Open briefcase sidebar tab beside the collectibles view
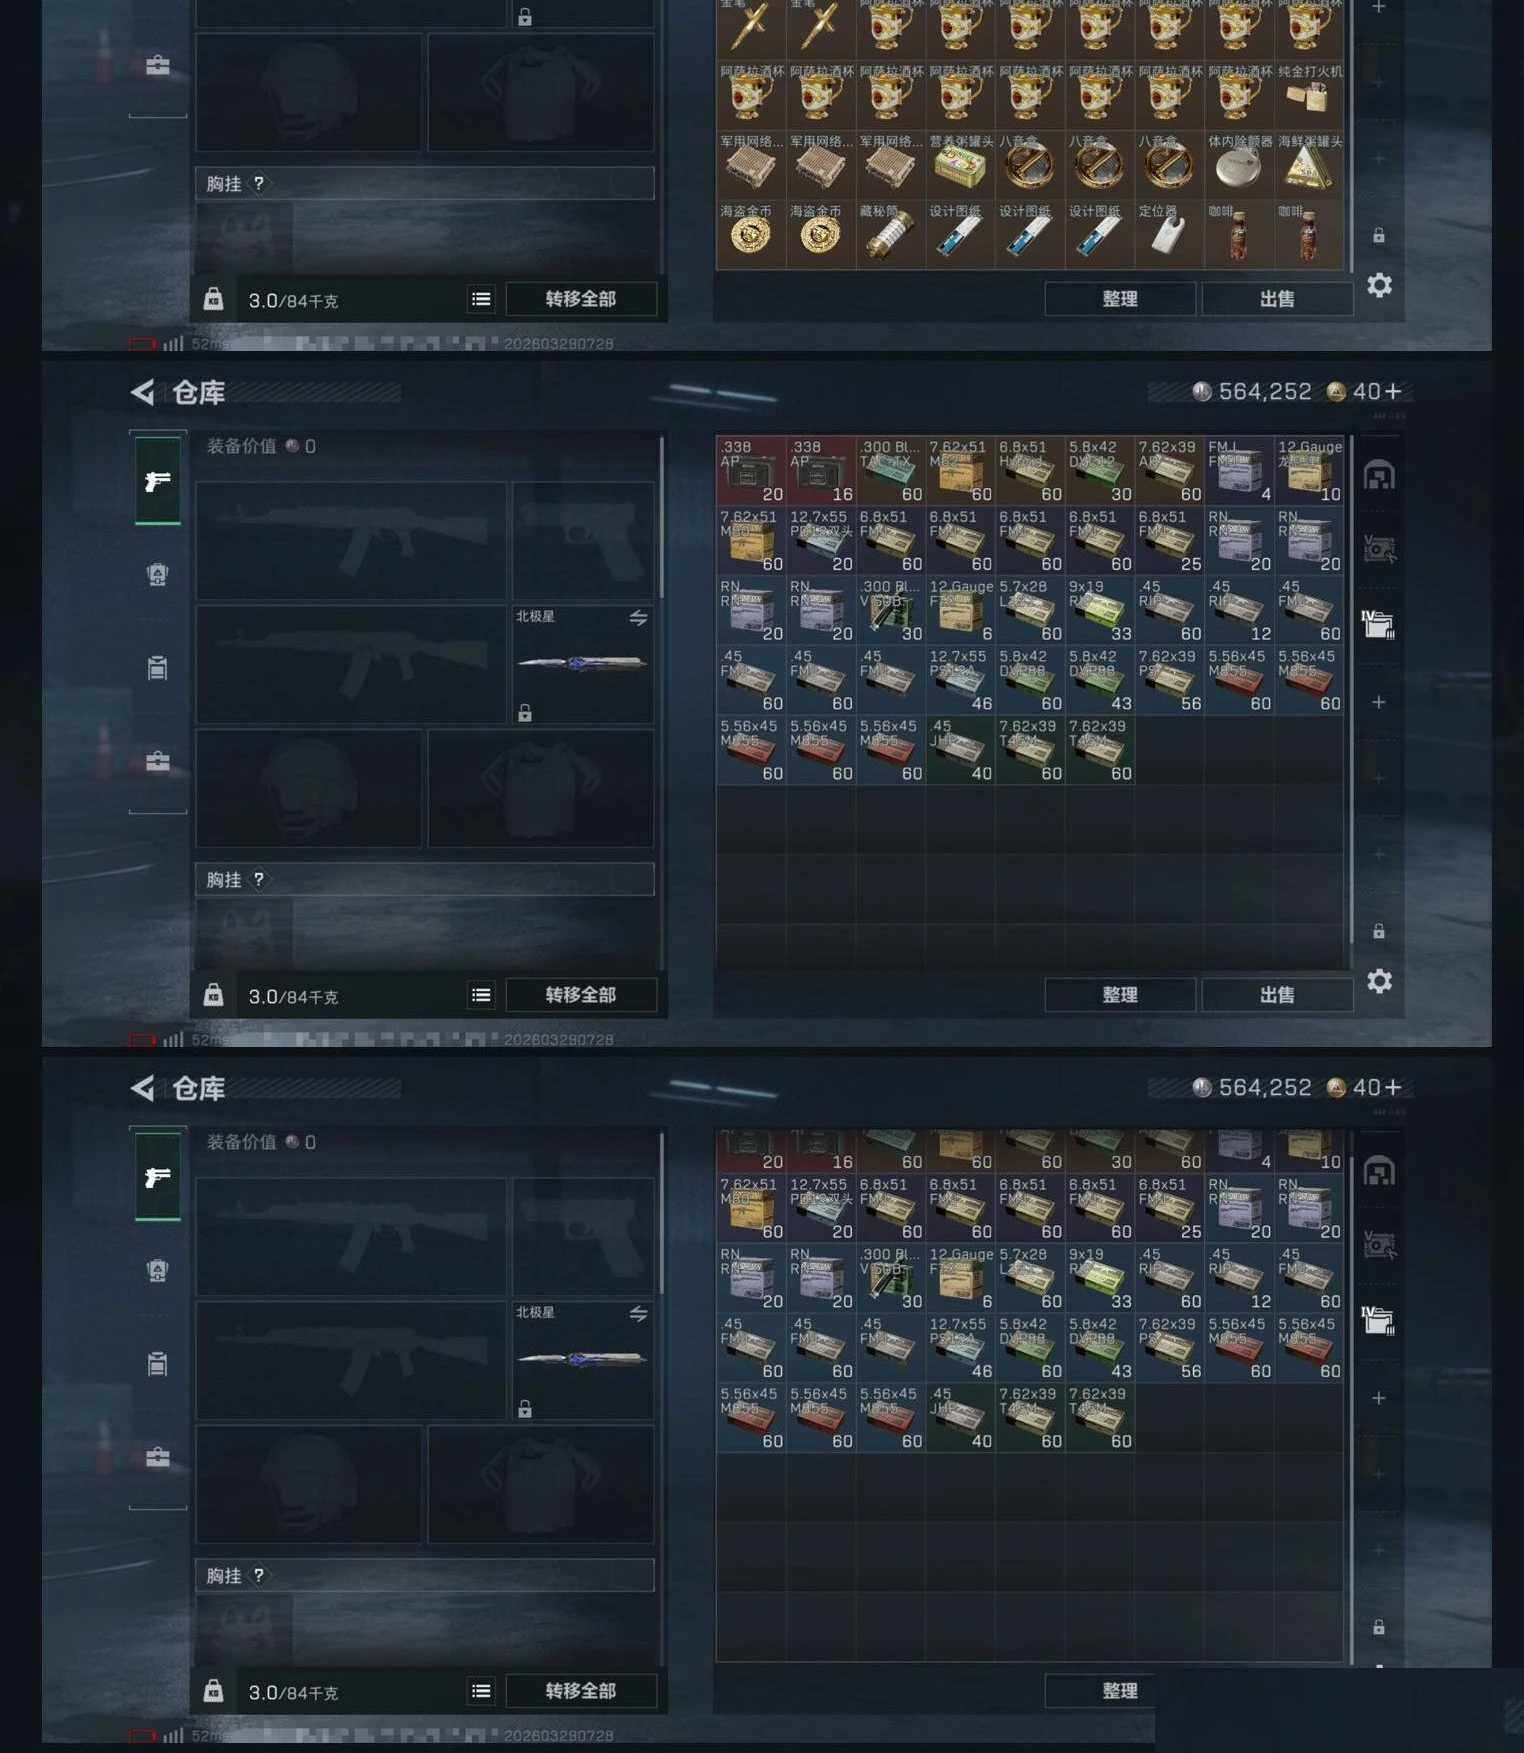The image size is (1524, 1753). pos(158,66)
